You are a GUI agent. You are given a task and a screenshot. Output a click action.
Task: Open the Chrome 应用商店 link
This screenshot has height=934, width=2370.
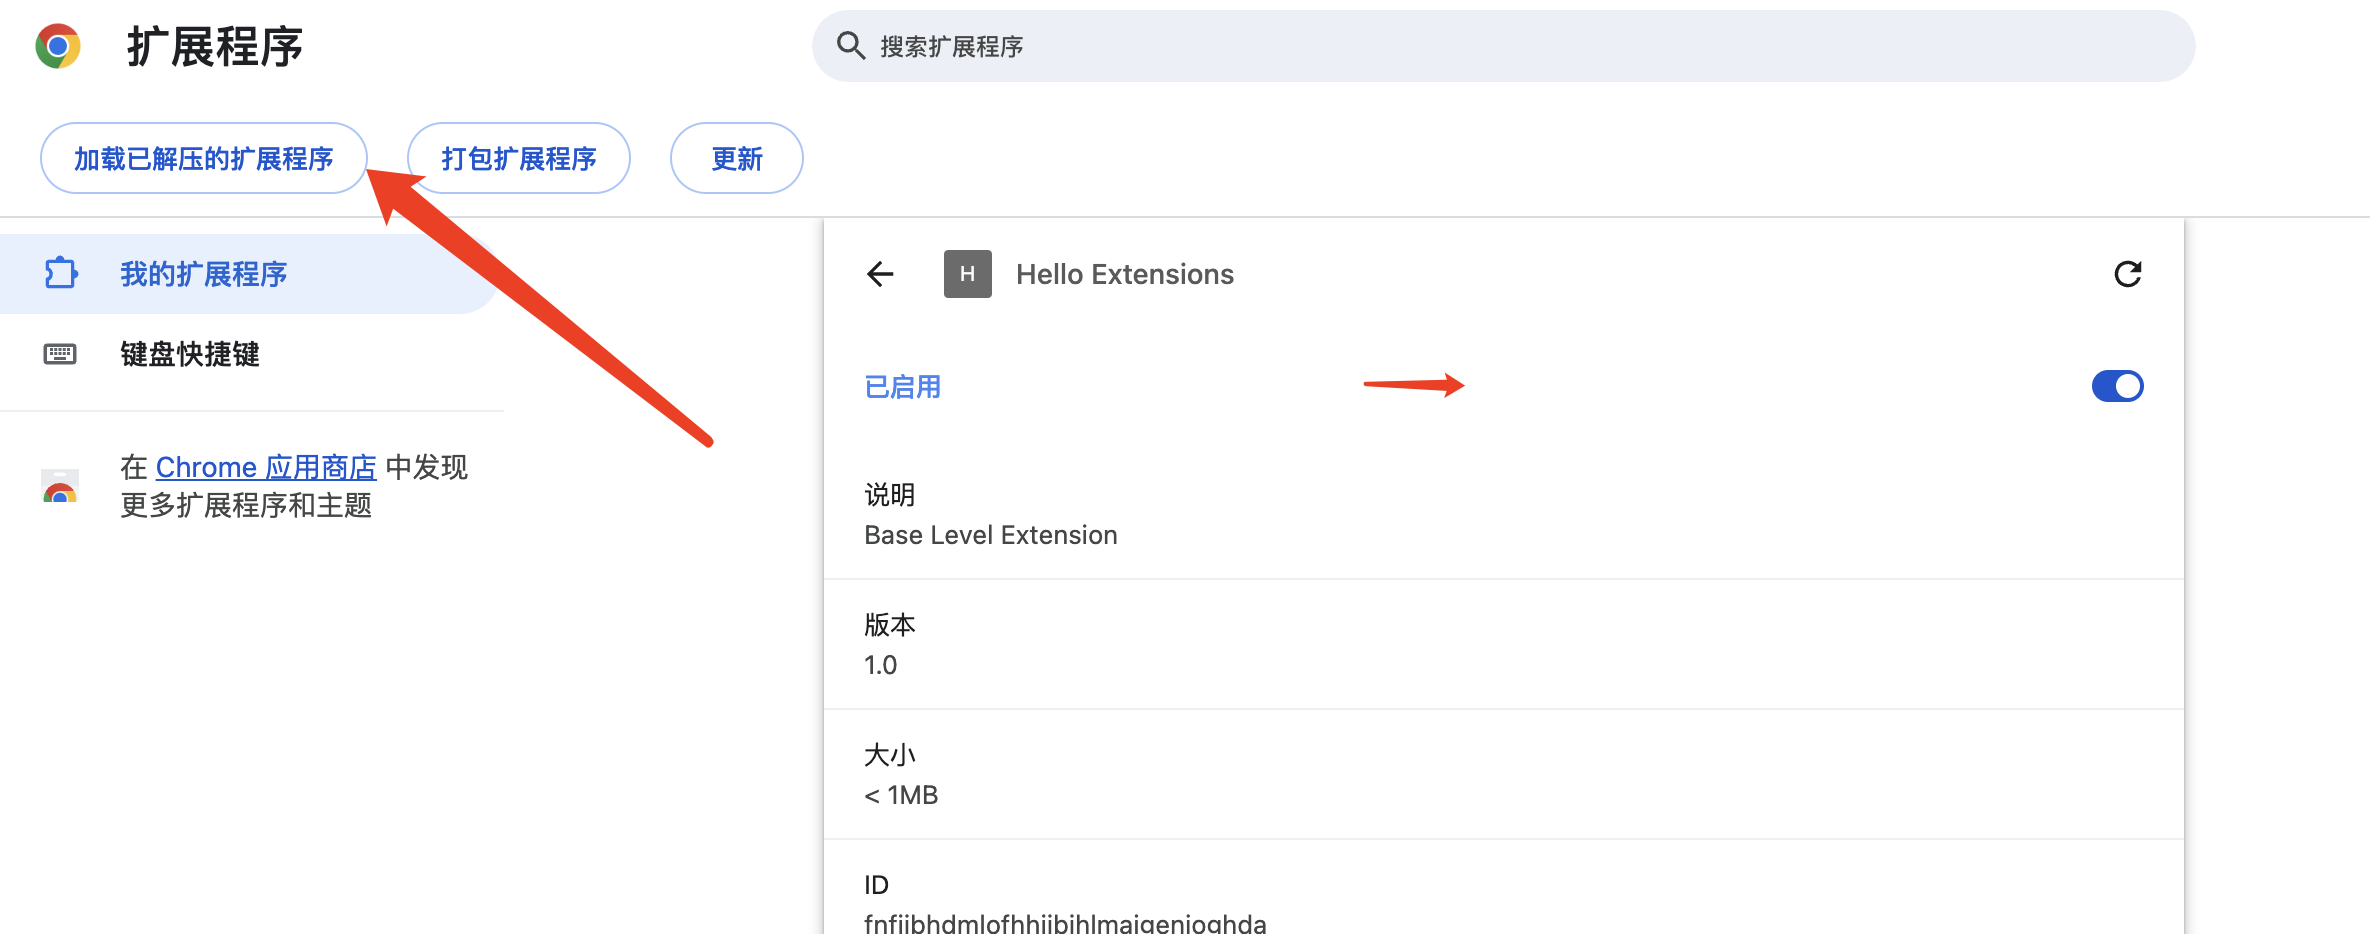pos(266,467)
